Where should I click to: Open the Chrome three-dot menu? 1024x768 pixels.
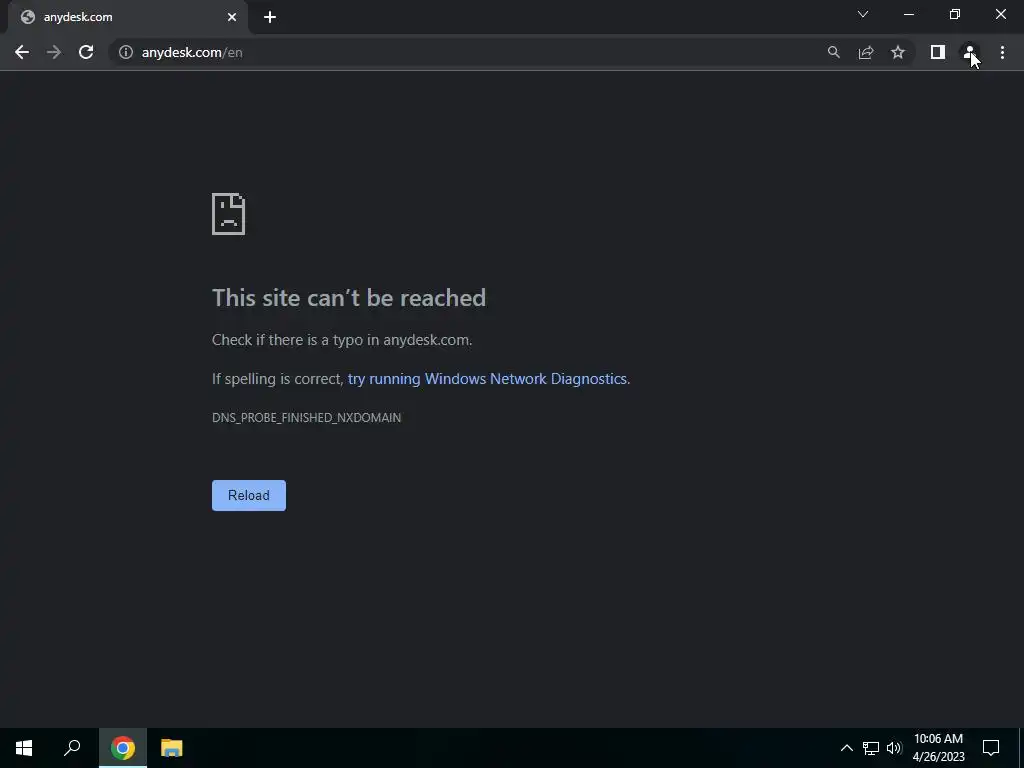[1002, 52]
